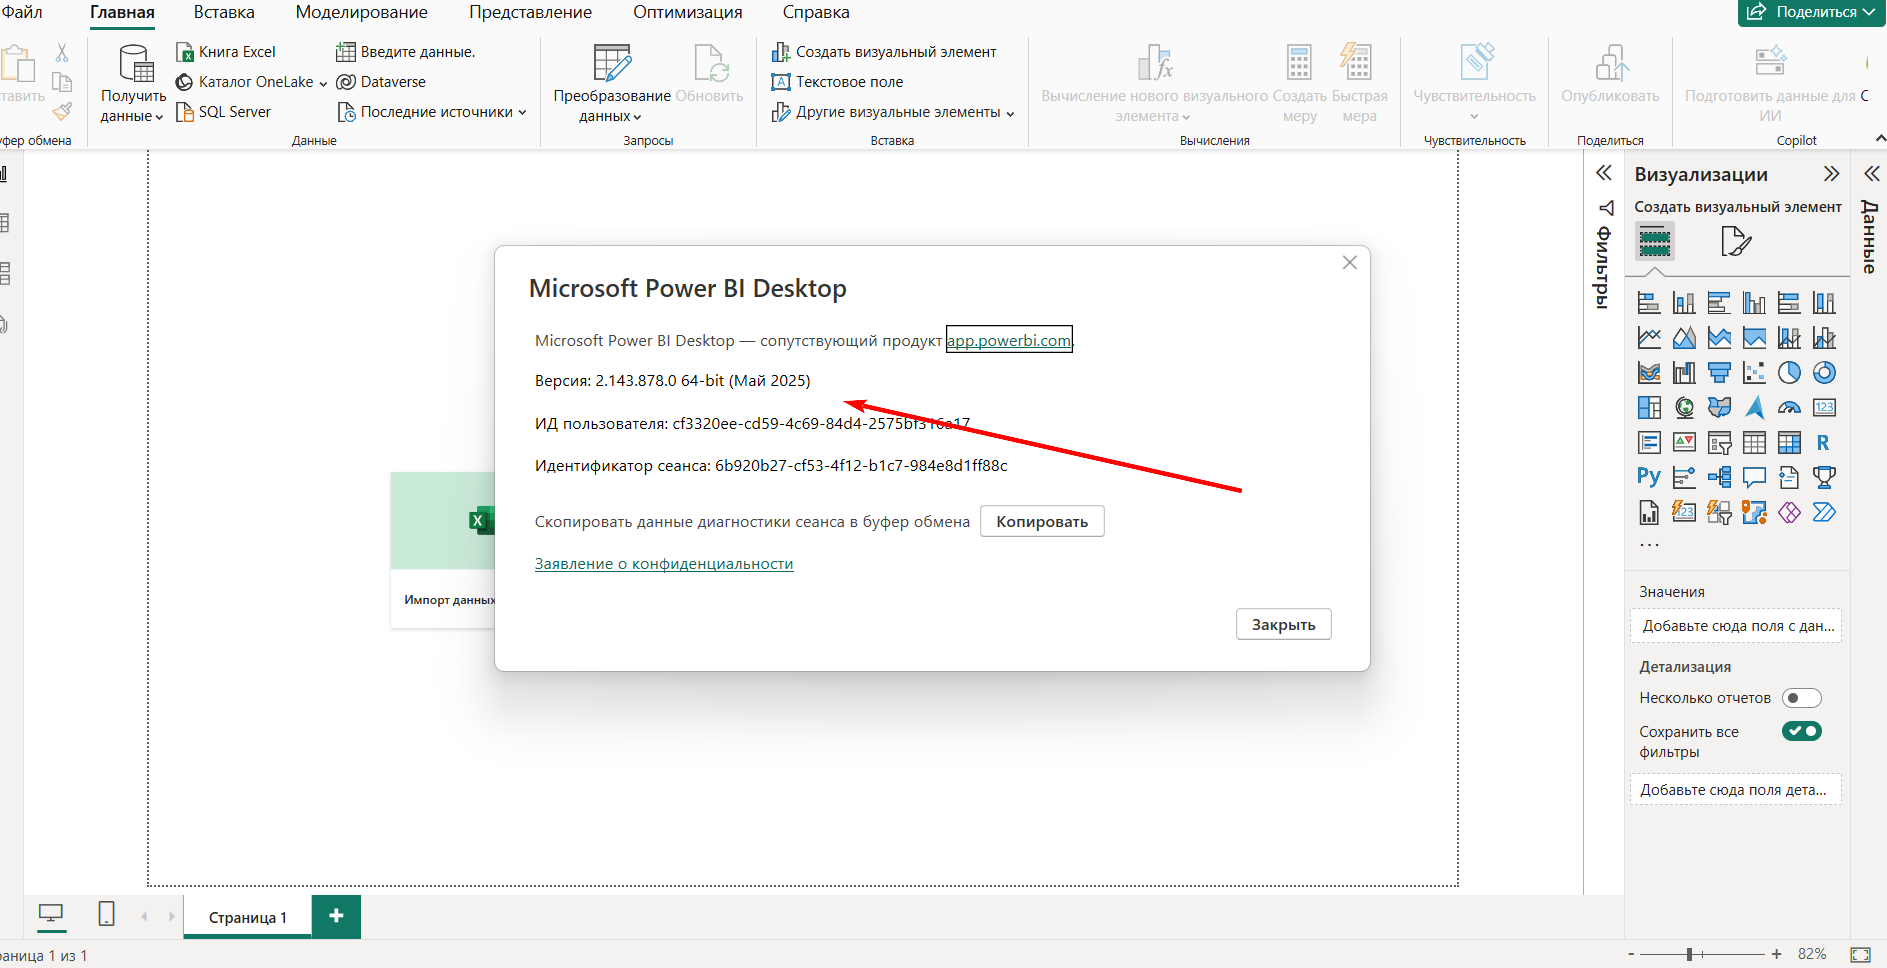Open the more visuals ellipsis in Визуализации panel

(1649, 544)
